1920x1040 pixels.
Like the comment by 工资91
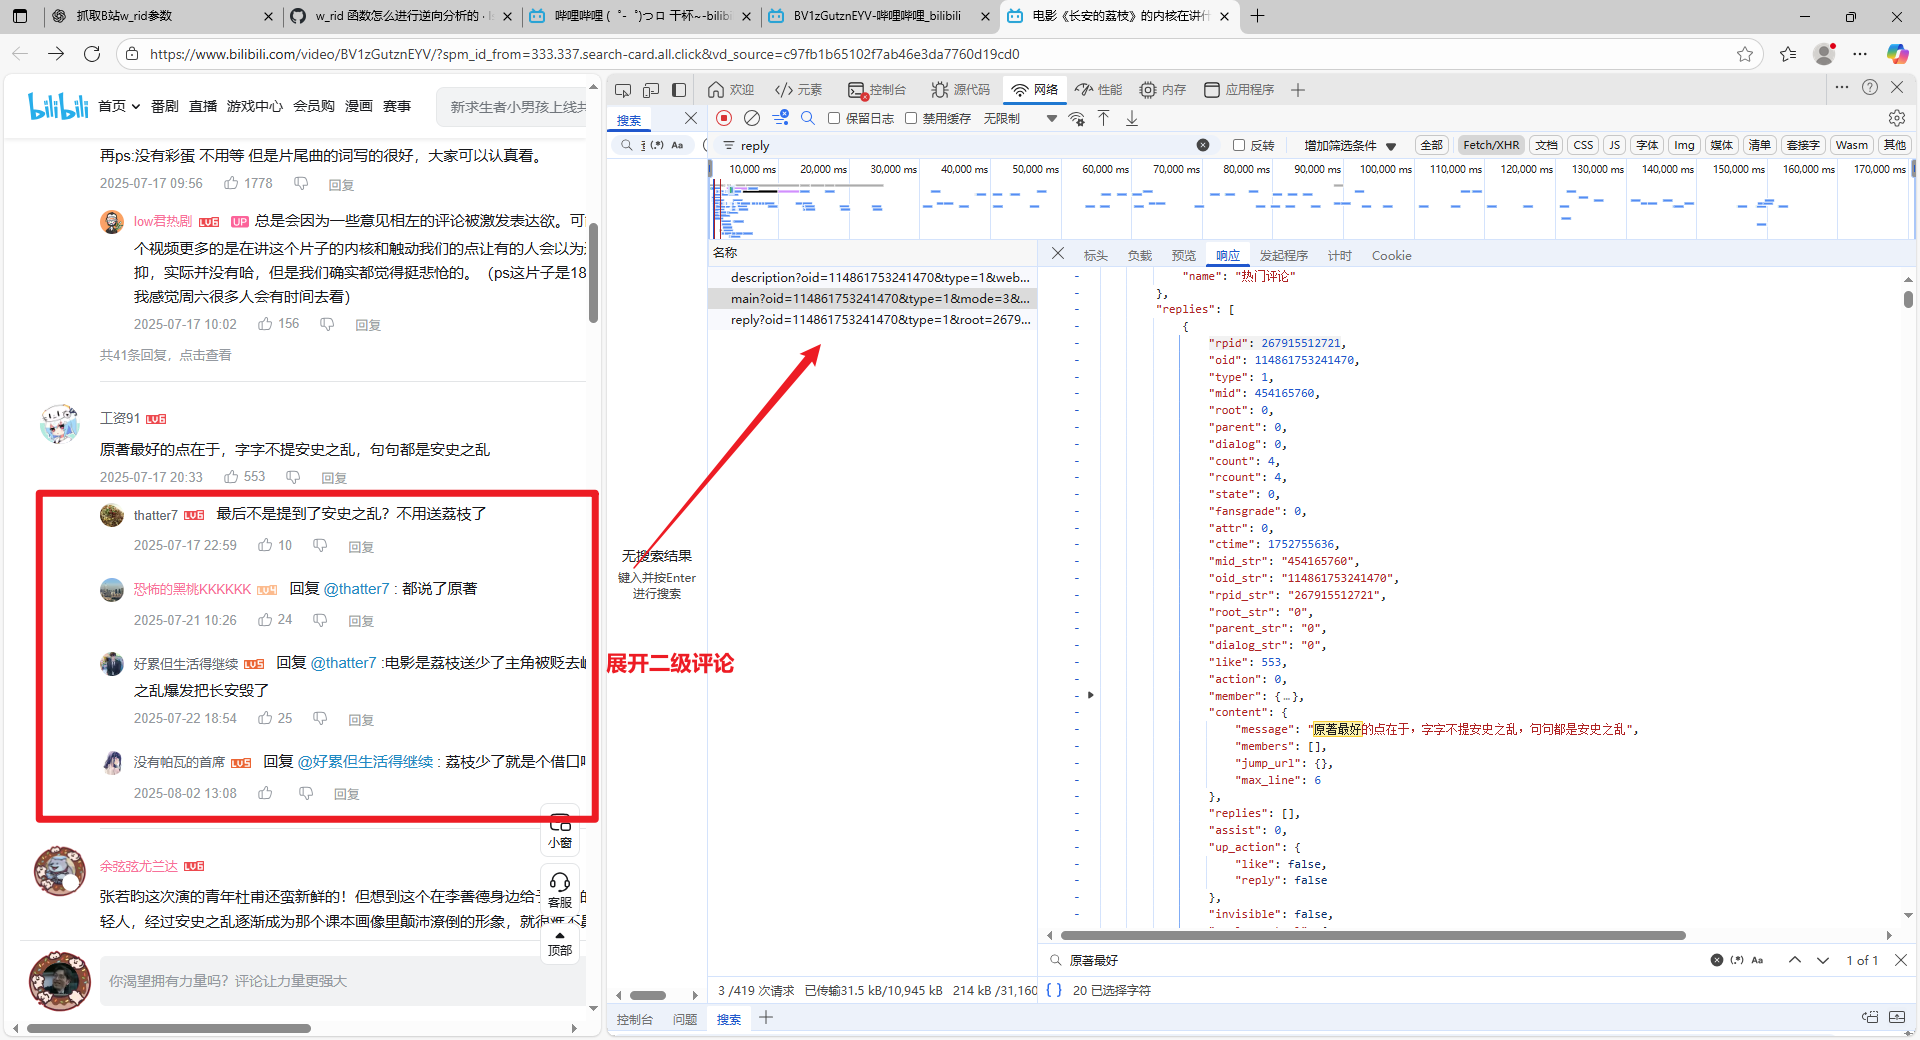[231, 477]
